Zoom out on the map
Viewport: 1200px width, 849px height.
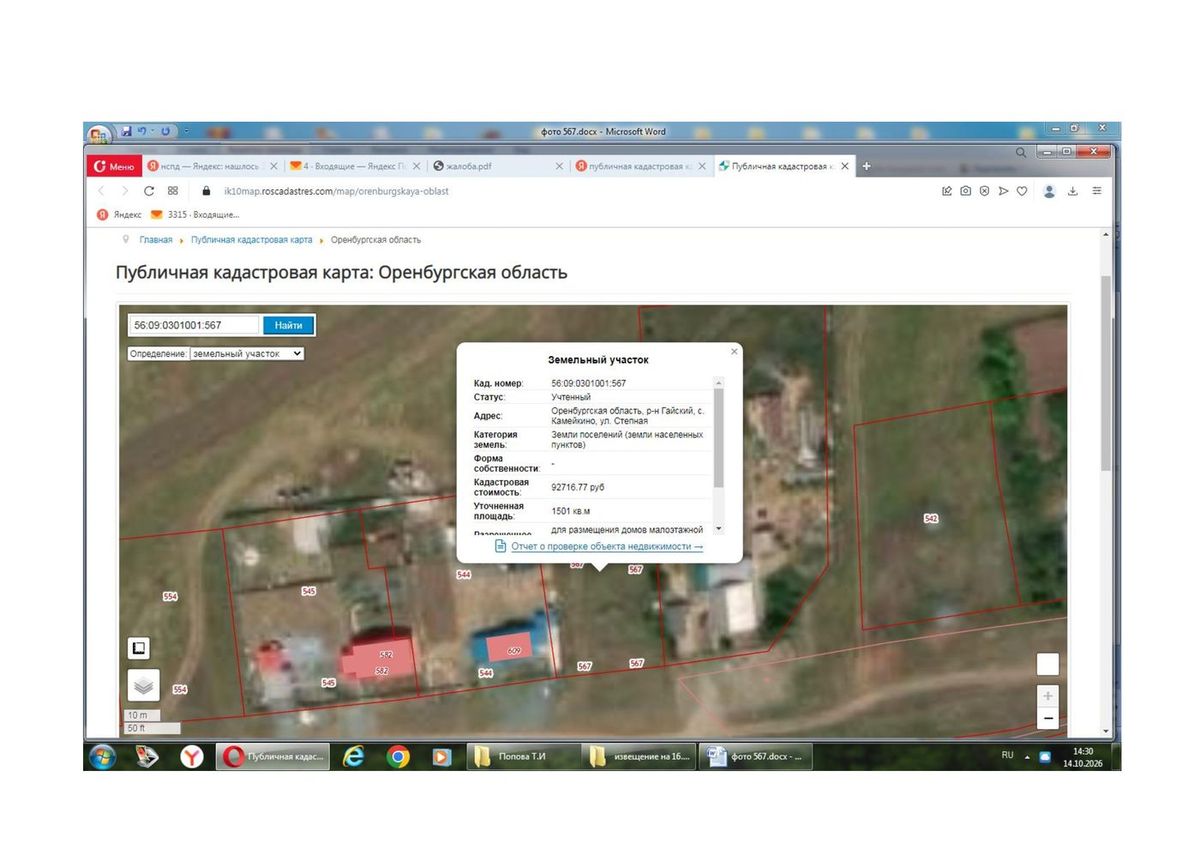(x=1047, y=718)
